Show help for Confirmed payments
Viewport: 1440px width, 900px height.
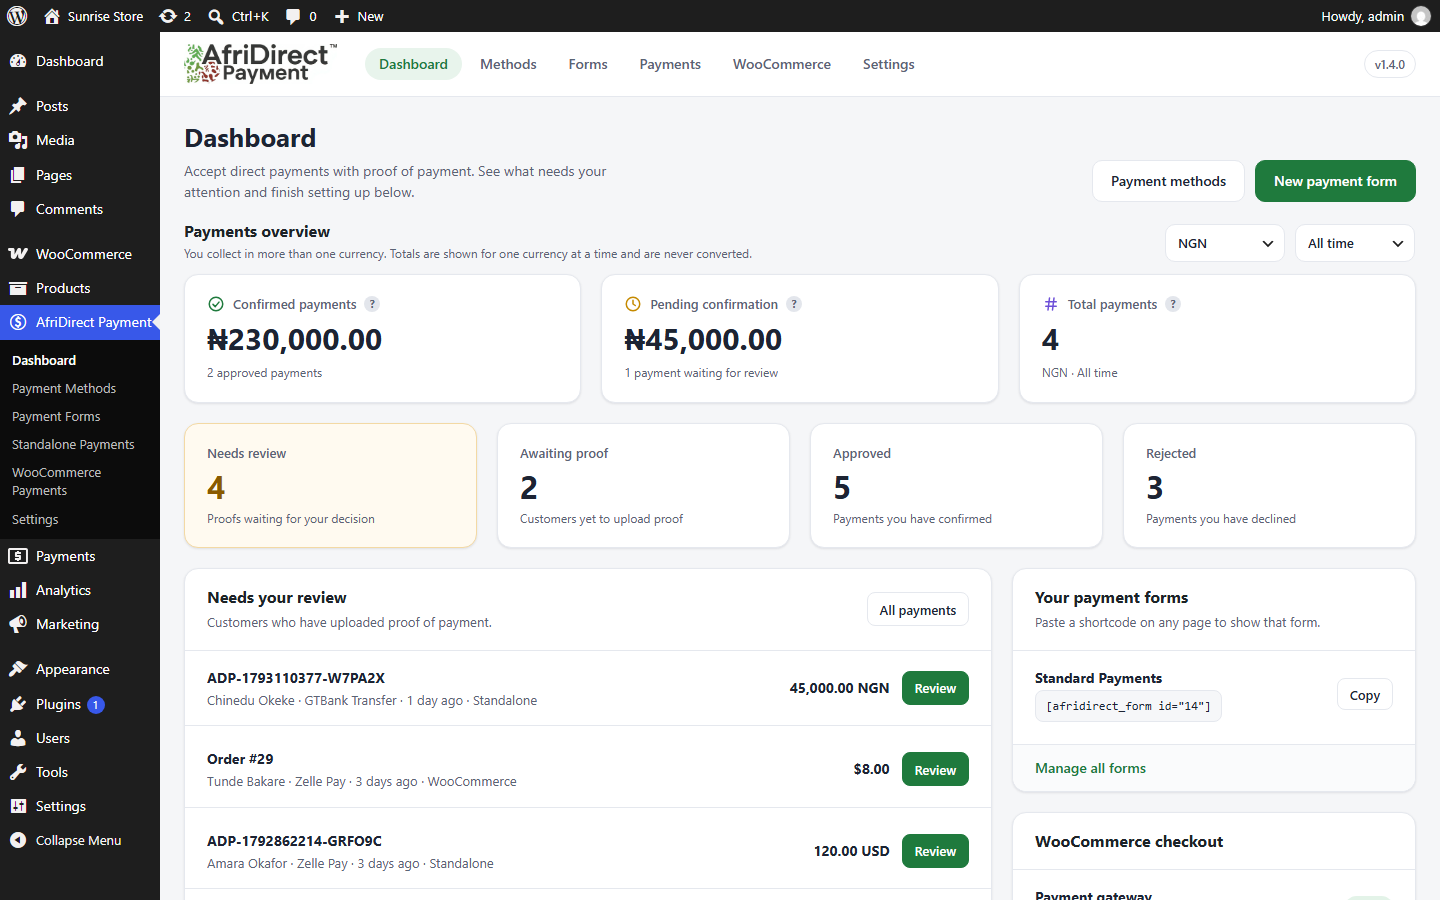pos(372,304)
